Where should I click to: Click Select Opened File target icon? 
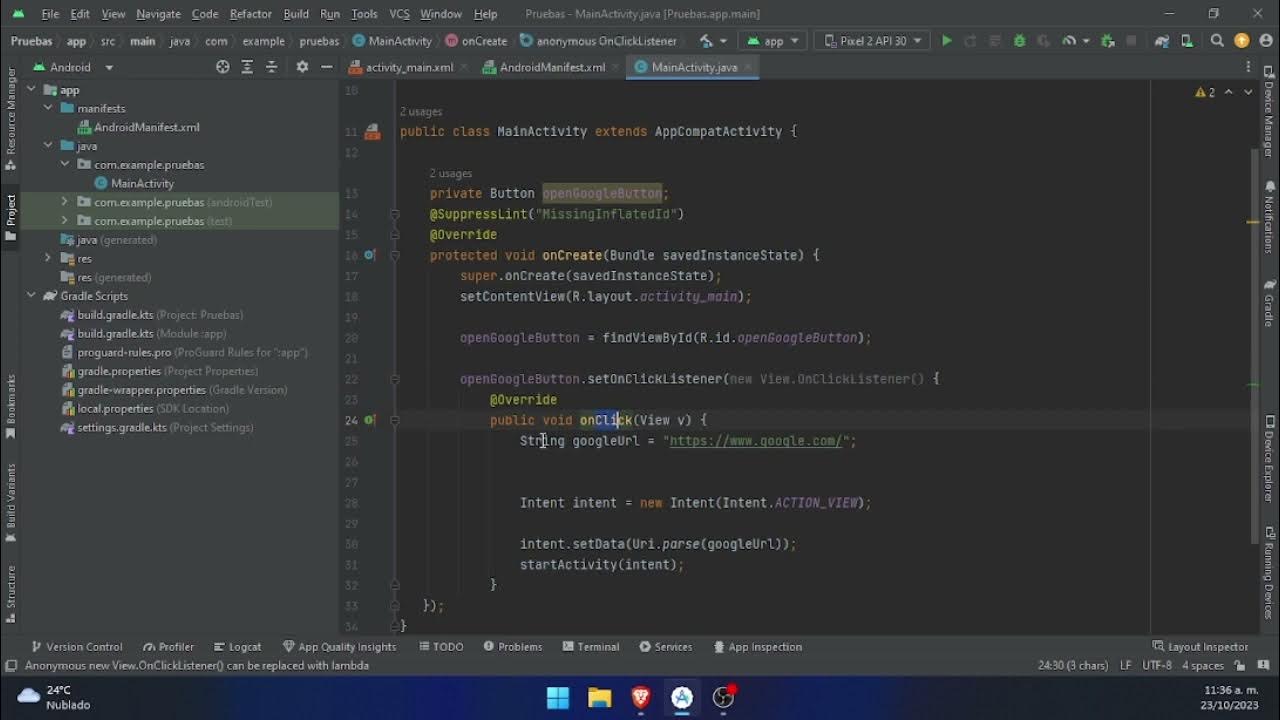(222, 67)
